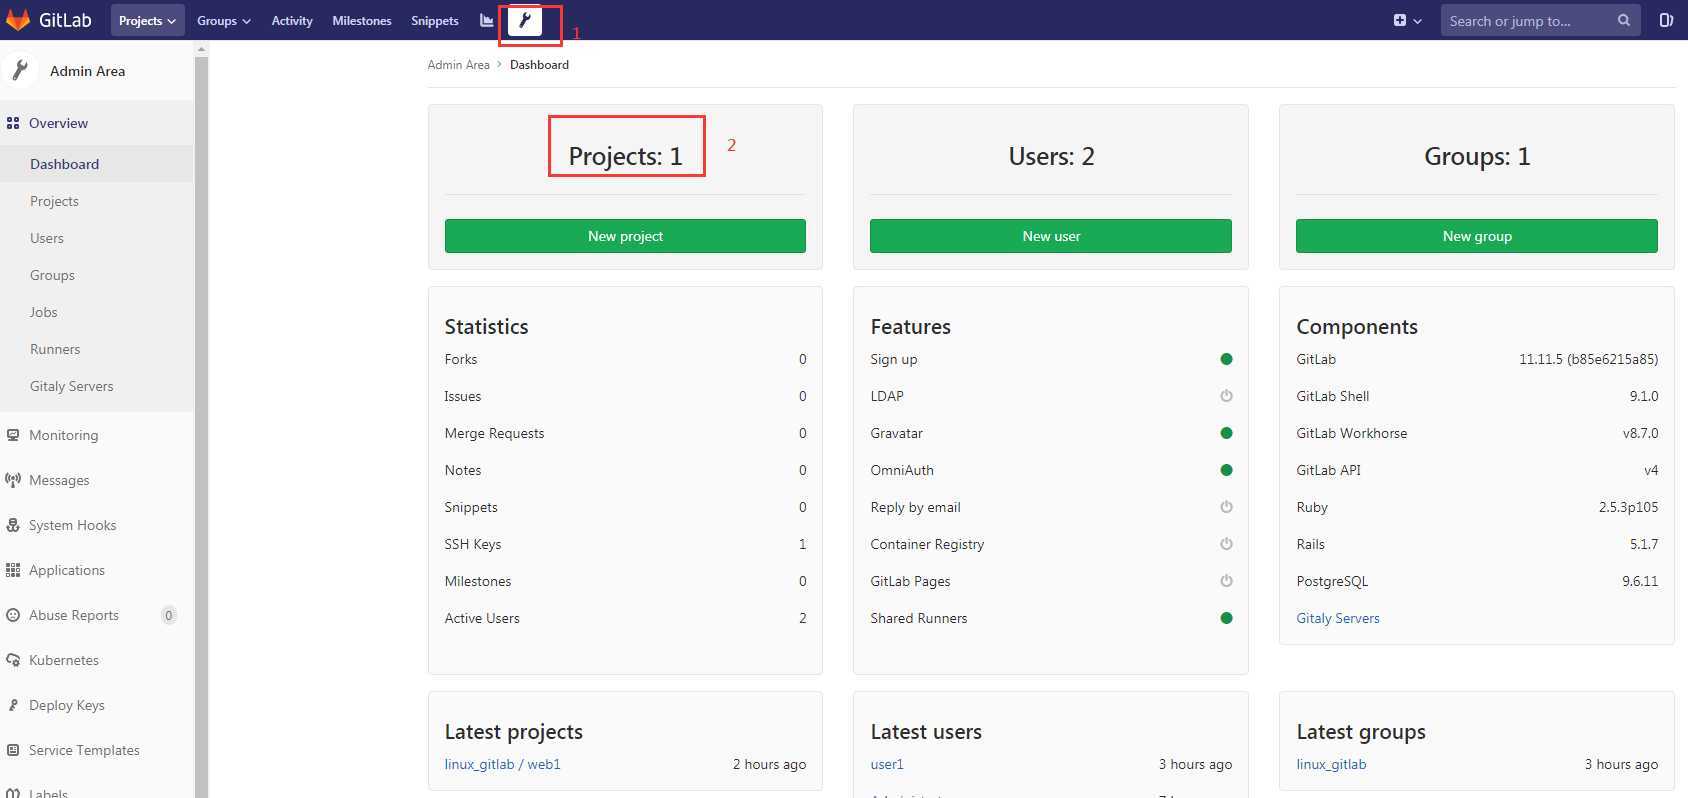The image size is (1688, 798).
Task: Click the Reply by email power icon
Action: coord(1226,507)
